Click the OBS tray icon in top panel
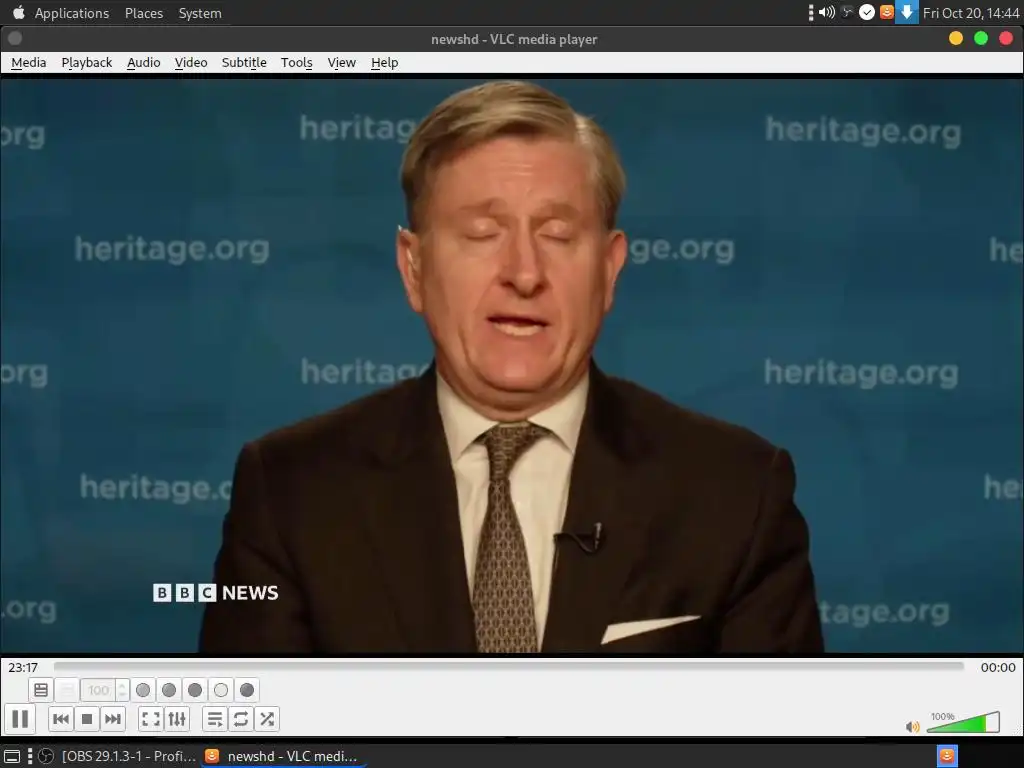 (847, 12)
